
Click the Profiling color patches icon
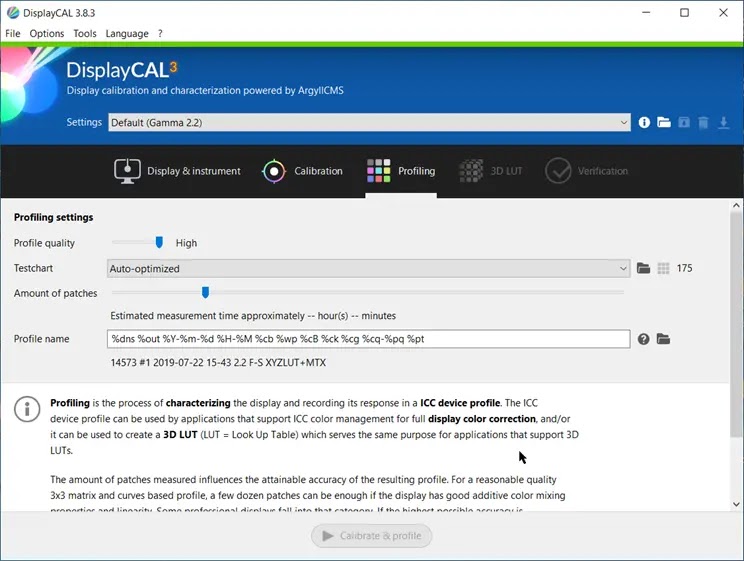[x=378, y=171]
